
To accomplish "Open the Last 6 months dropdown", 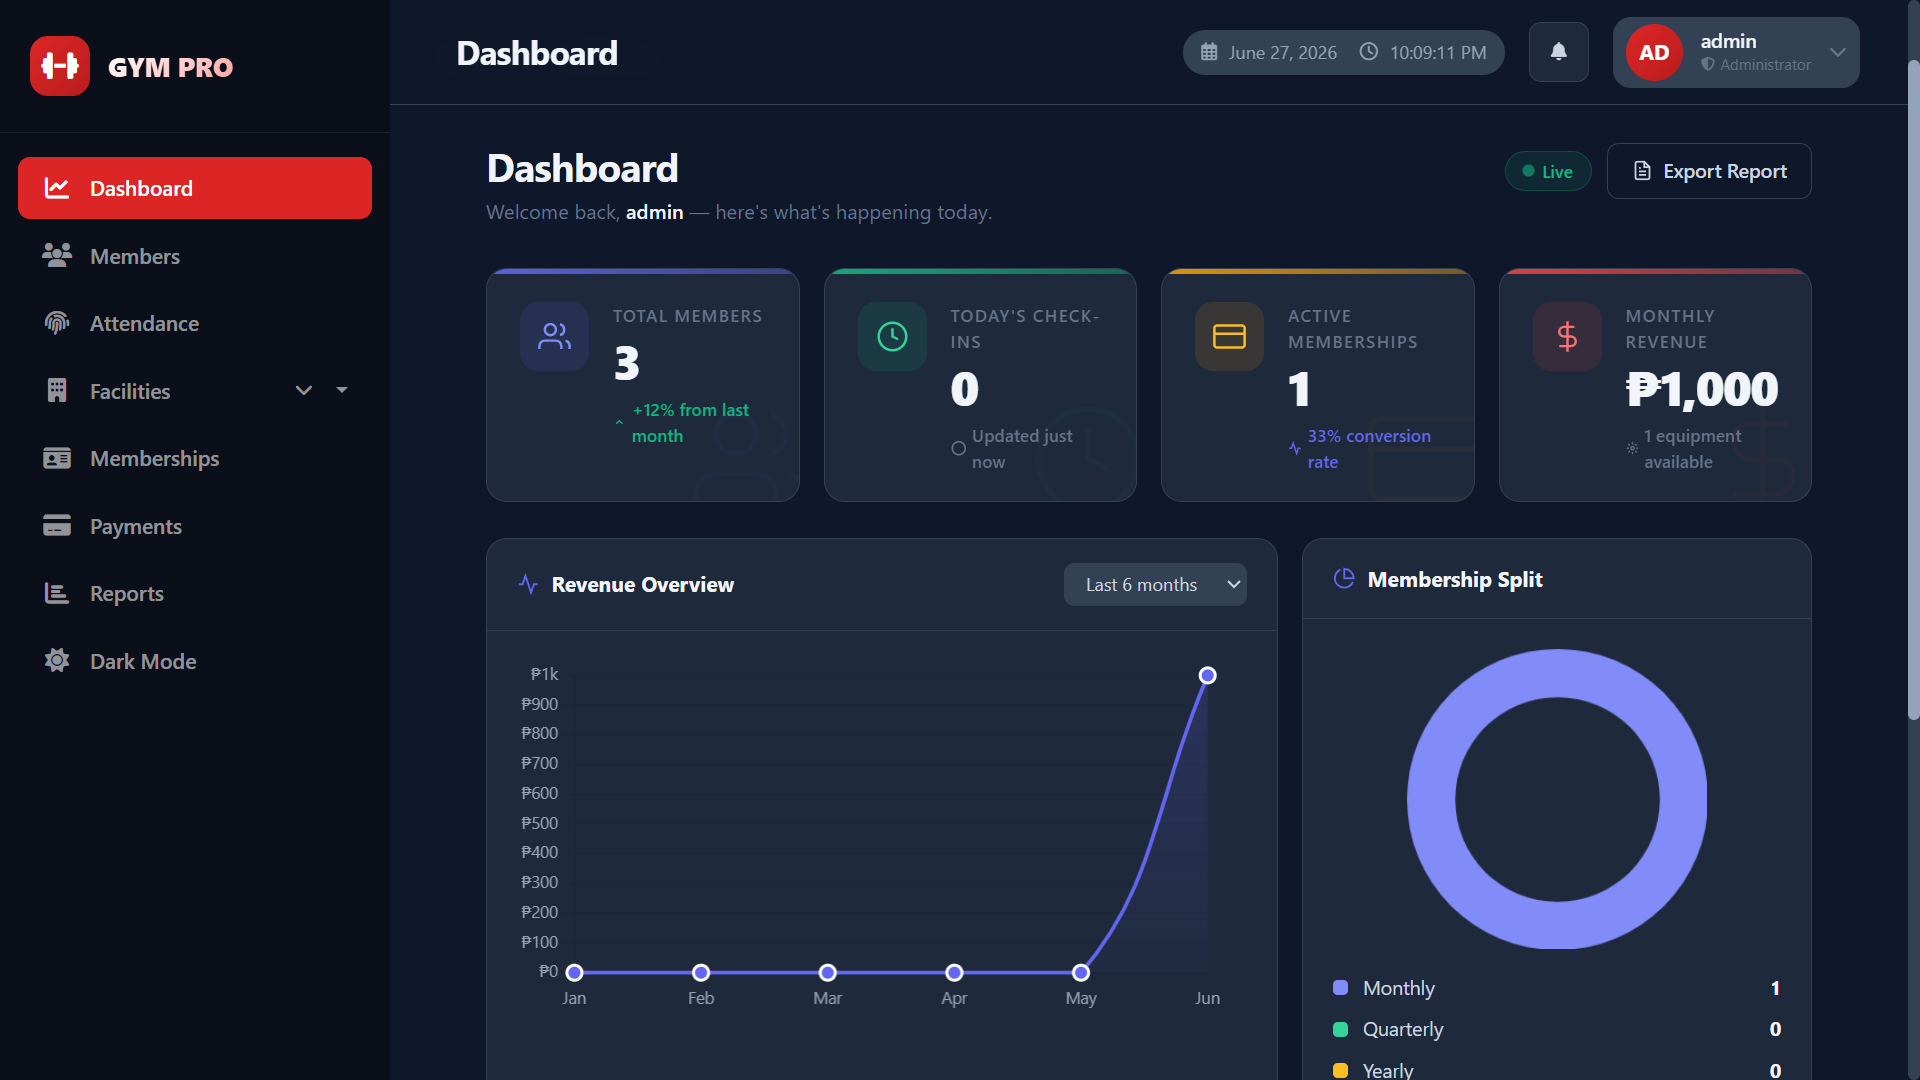I will tap(1155, 584).
